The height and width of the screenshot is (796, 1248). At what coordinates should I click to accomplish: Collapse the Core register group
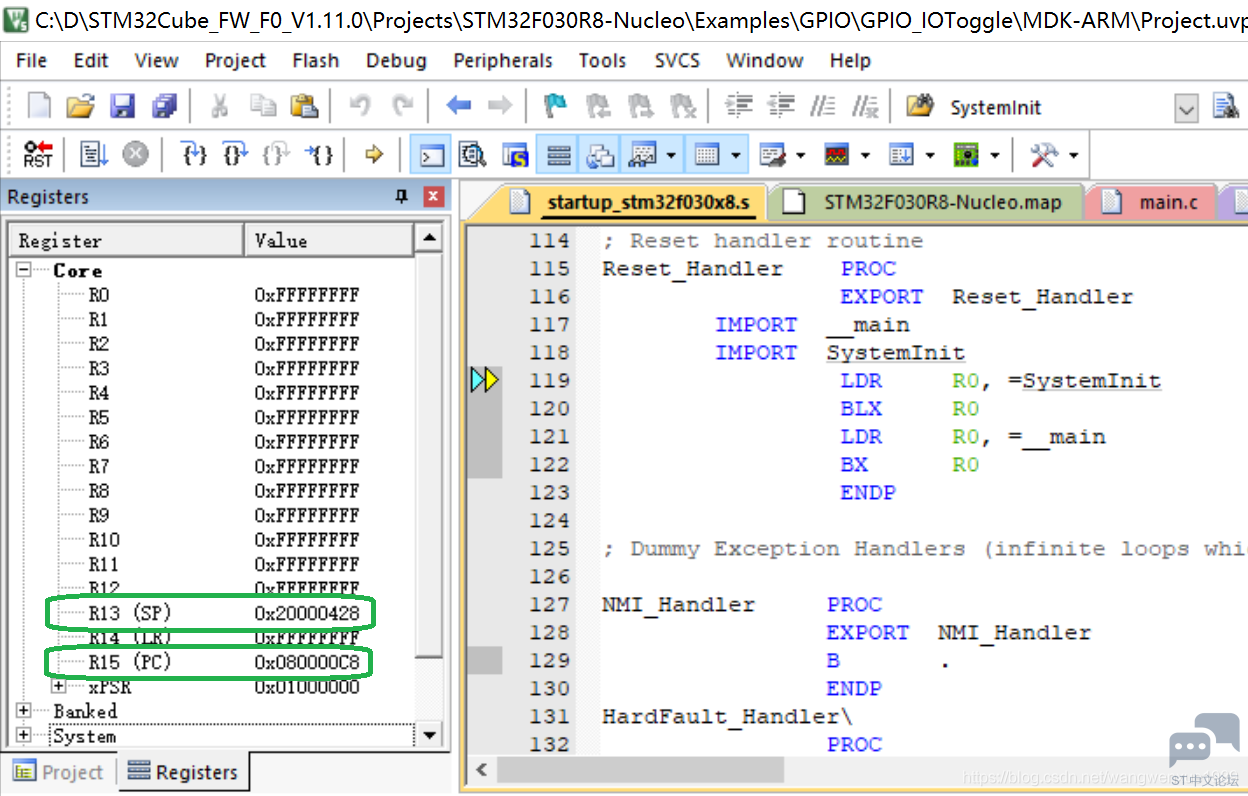coord(24,270)
